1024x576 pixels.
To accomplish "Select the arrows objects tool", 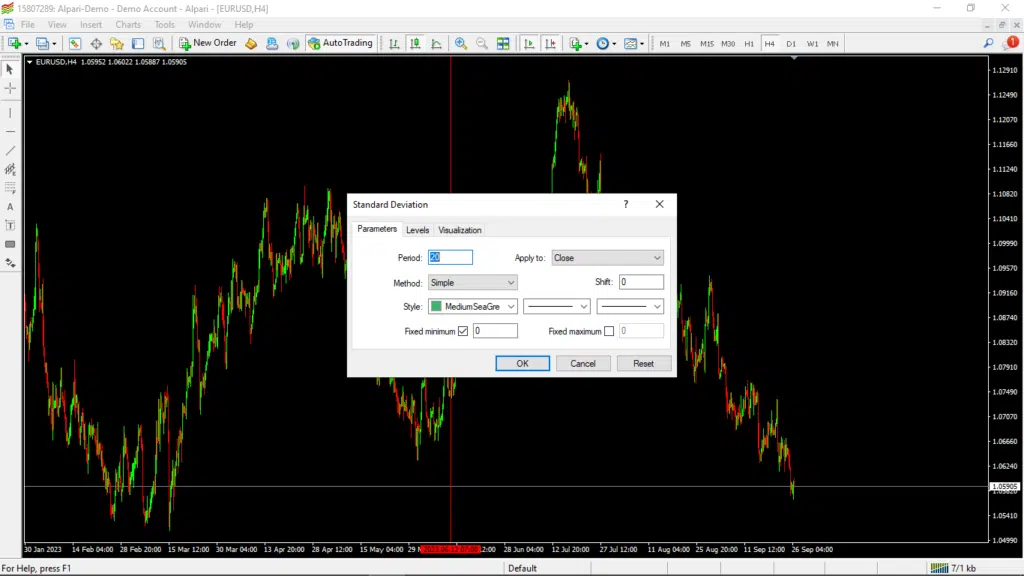I will (x=10, y=263).
